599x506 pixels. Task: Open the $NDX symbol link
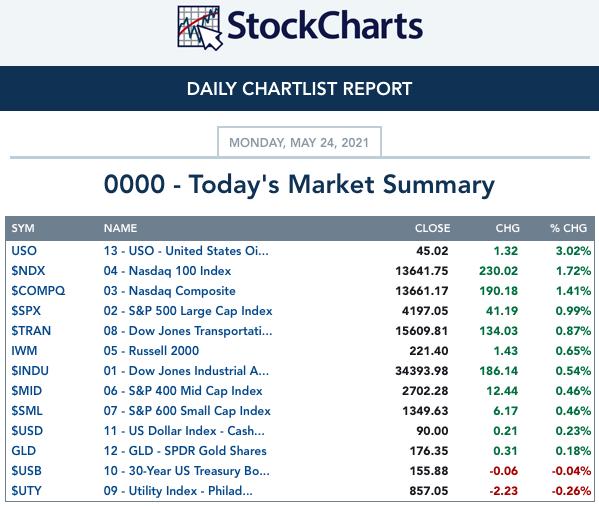pos(28,271)
